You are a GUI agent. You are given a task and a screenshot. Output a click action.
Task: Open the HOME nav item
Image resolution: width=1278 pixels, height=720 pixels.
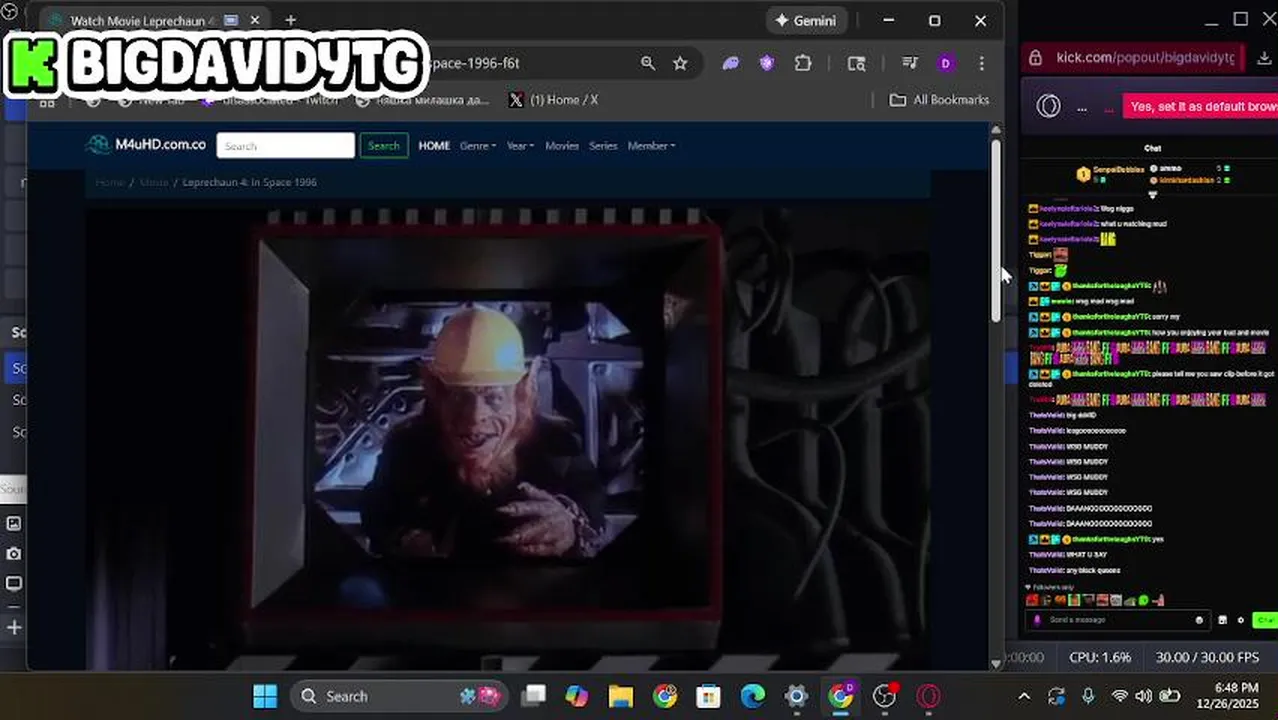434,146
